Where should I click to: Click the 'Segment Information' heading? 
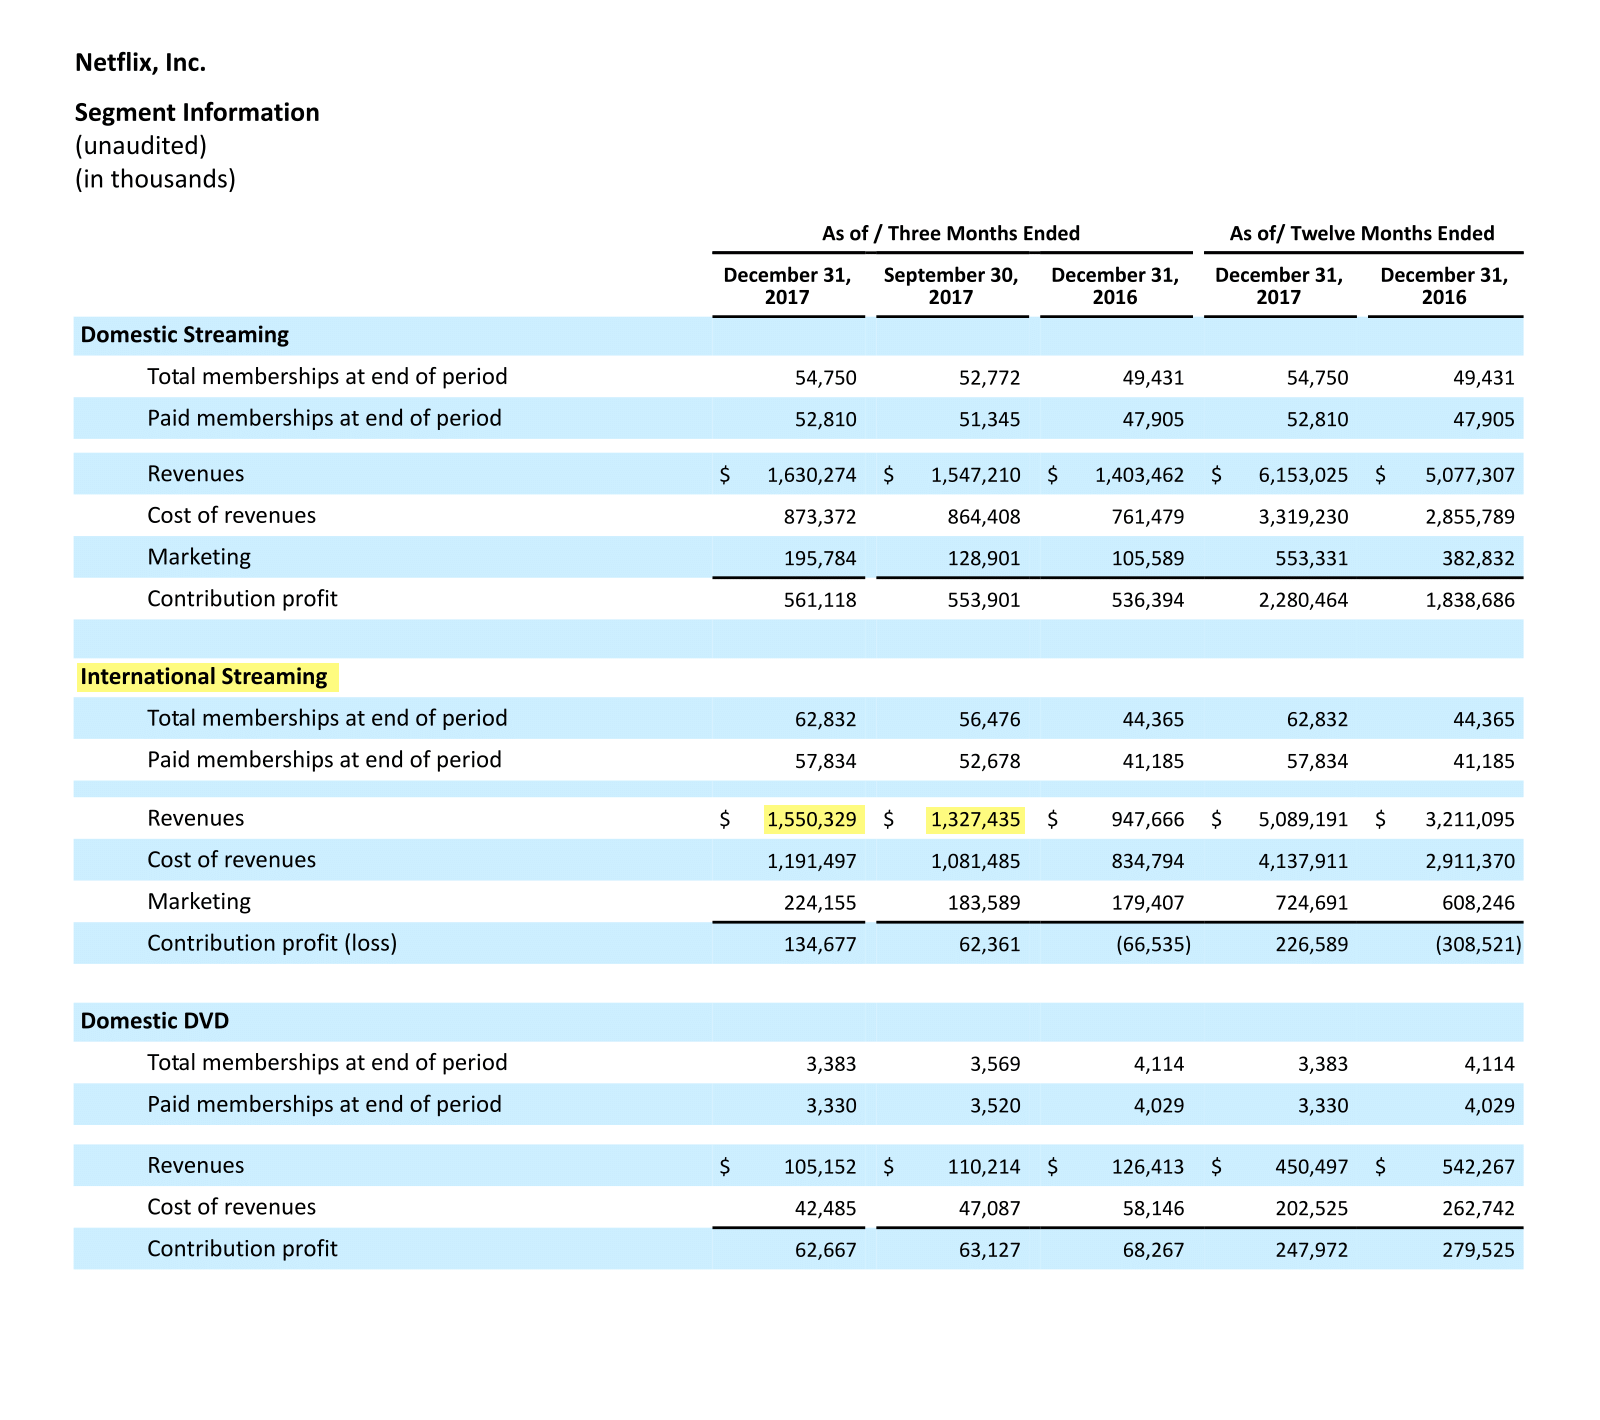198,112
